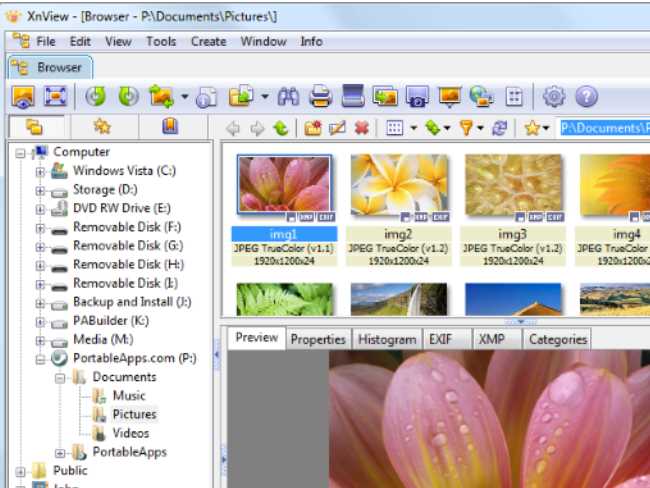Open options with gear icon
The height and width of the screenshot is (488, 650).
[x=554, y=97]
